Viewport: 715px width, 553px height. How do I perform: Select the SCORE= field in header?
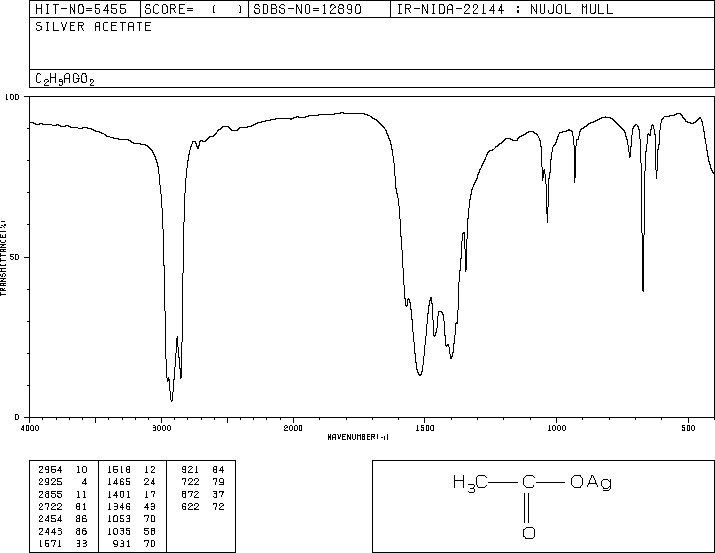(194, 9)
